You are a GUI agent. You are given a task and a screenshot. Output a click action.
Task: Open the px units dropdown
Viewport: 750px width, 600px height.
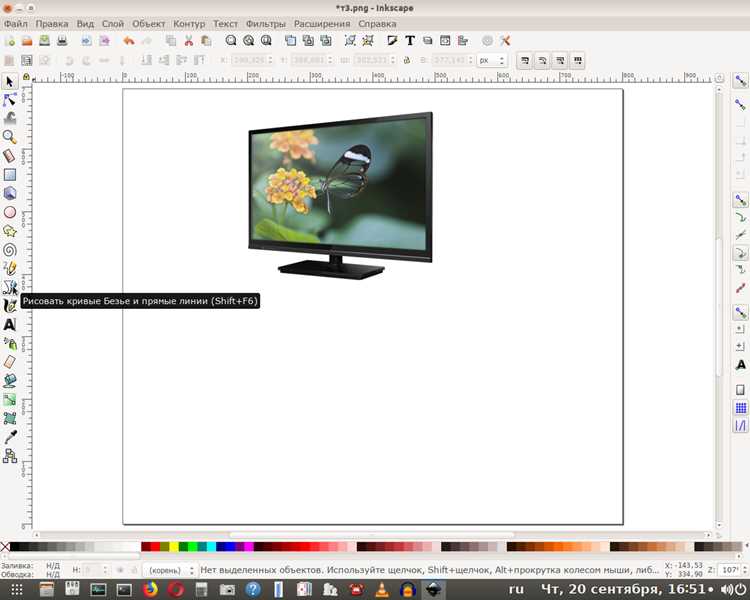[x=491, y=60]
